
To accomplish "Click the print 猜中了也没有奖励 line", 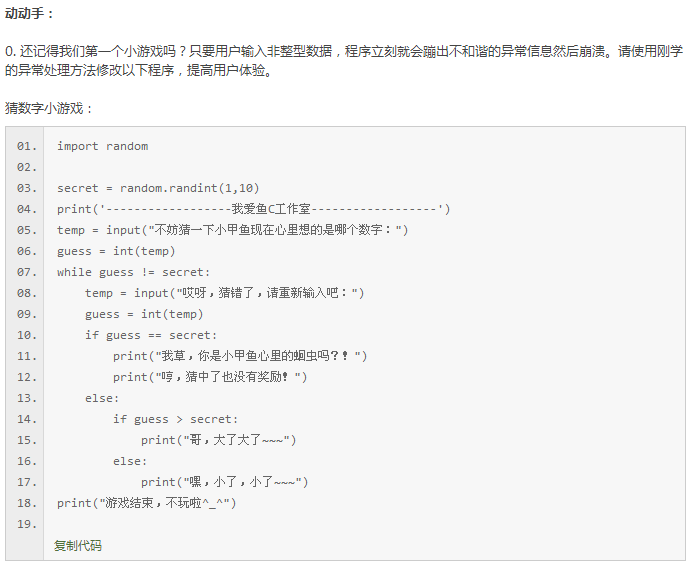I will [210, 377].
